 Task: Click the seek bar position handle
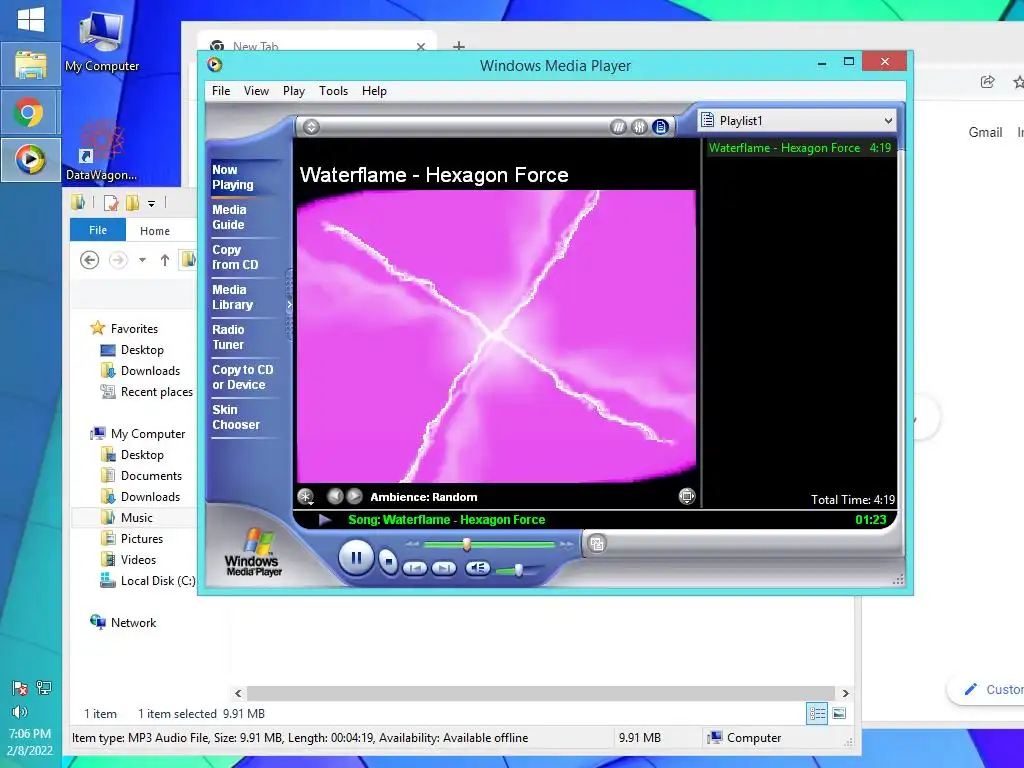[466, 544]
